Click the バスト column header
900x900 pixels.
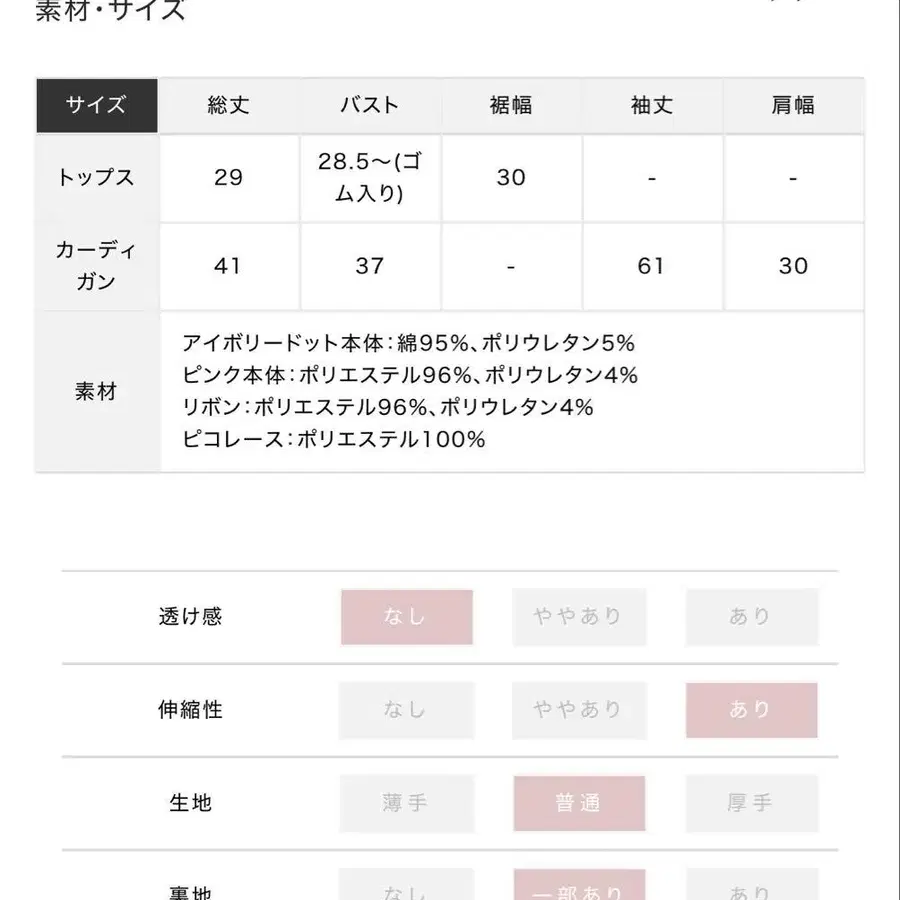point(370,105)
